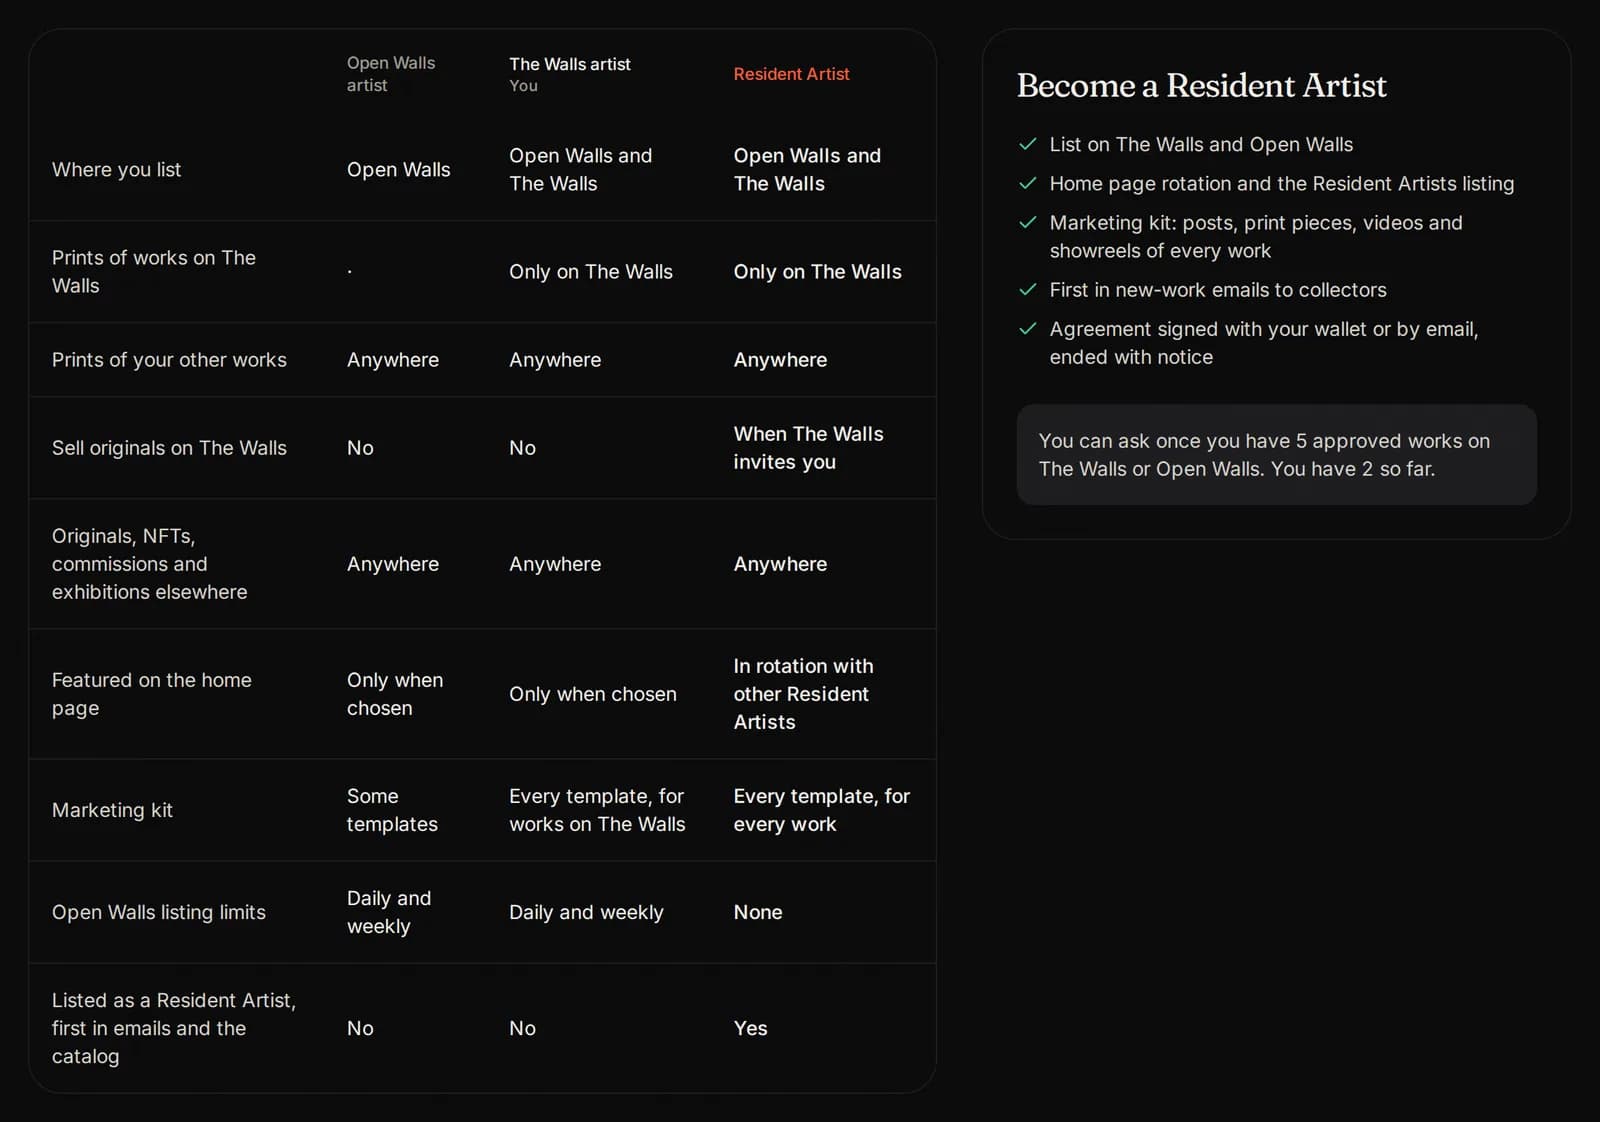Select the 'Become a Resident Artist' heading
Viewport: 1600px width, 1122px height.
click(1201, 86)
